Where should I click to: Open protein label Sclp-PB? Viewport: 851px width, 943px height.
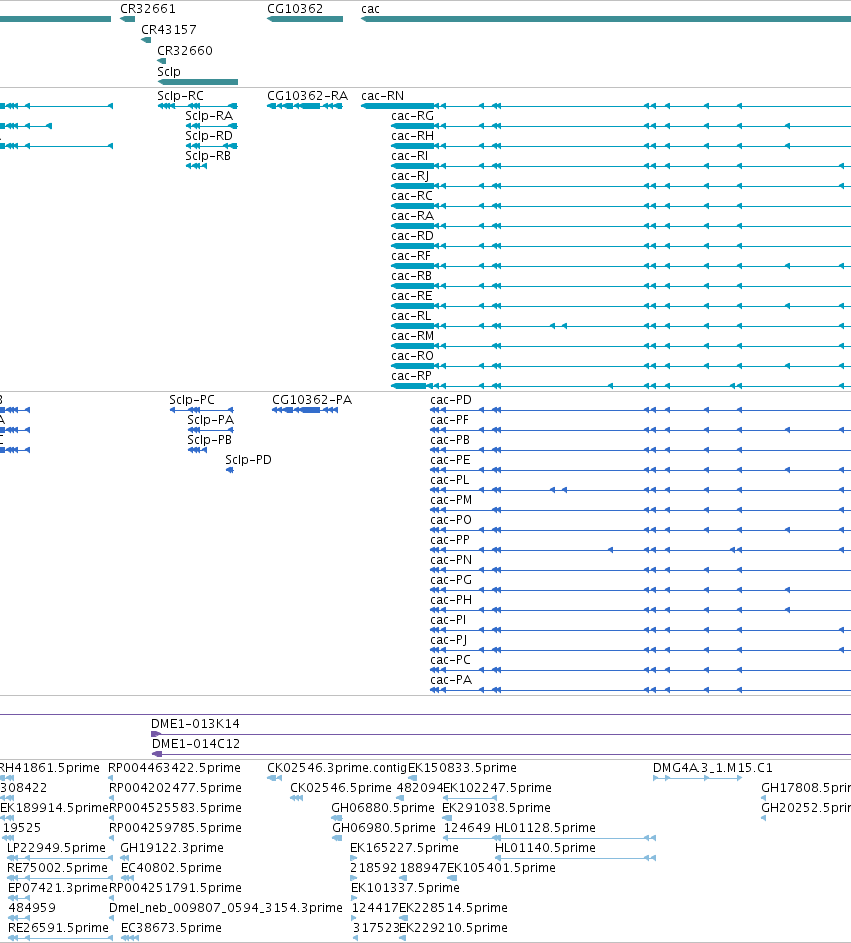[209, 440]
